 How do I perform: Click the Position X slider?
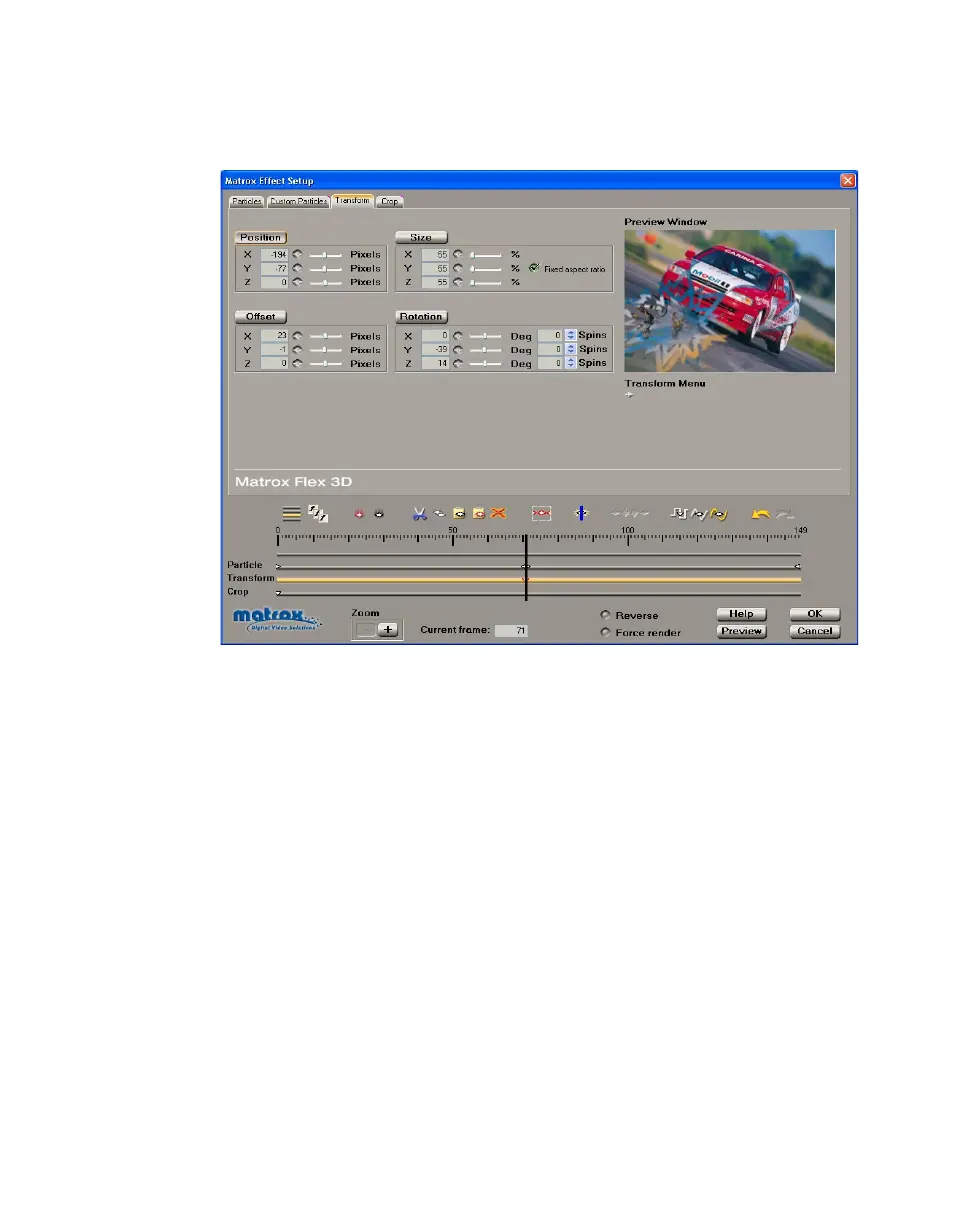click(x=325, y=254)
